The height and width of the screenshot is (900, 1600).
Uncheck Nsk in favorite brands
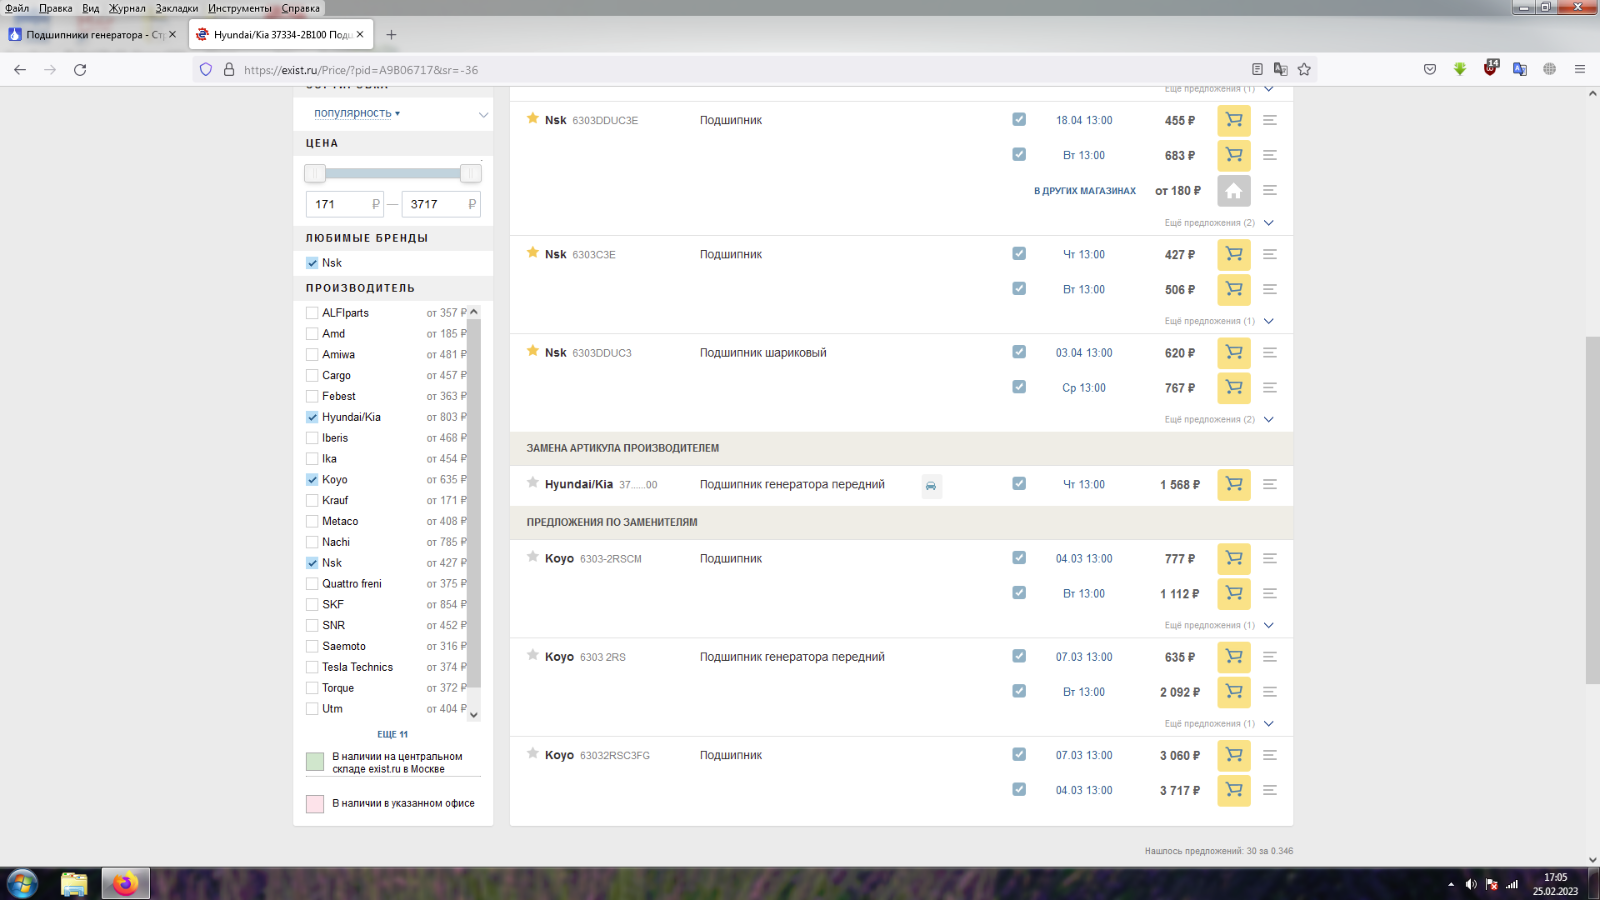tap(312, 263)
